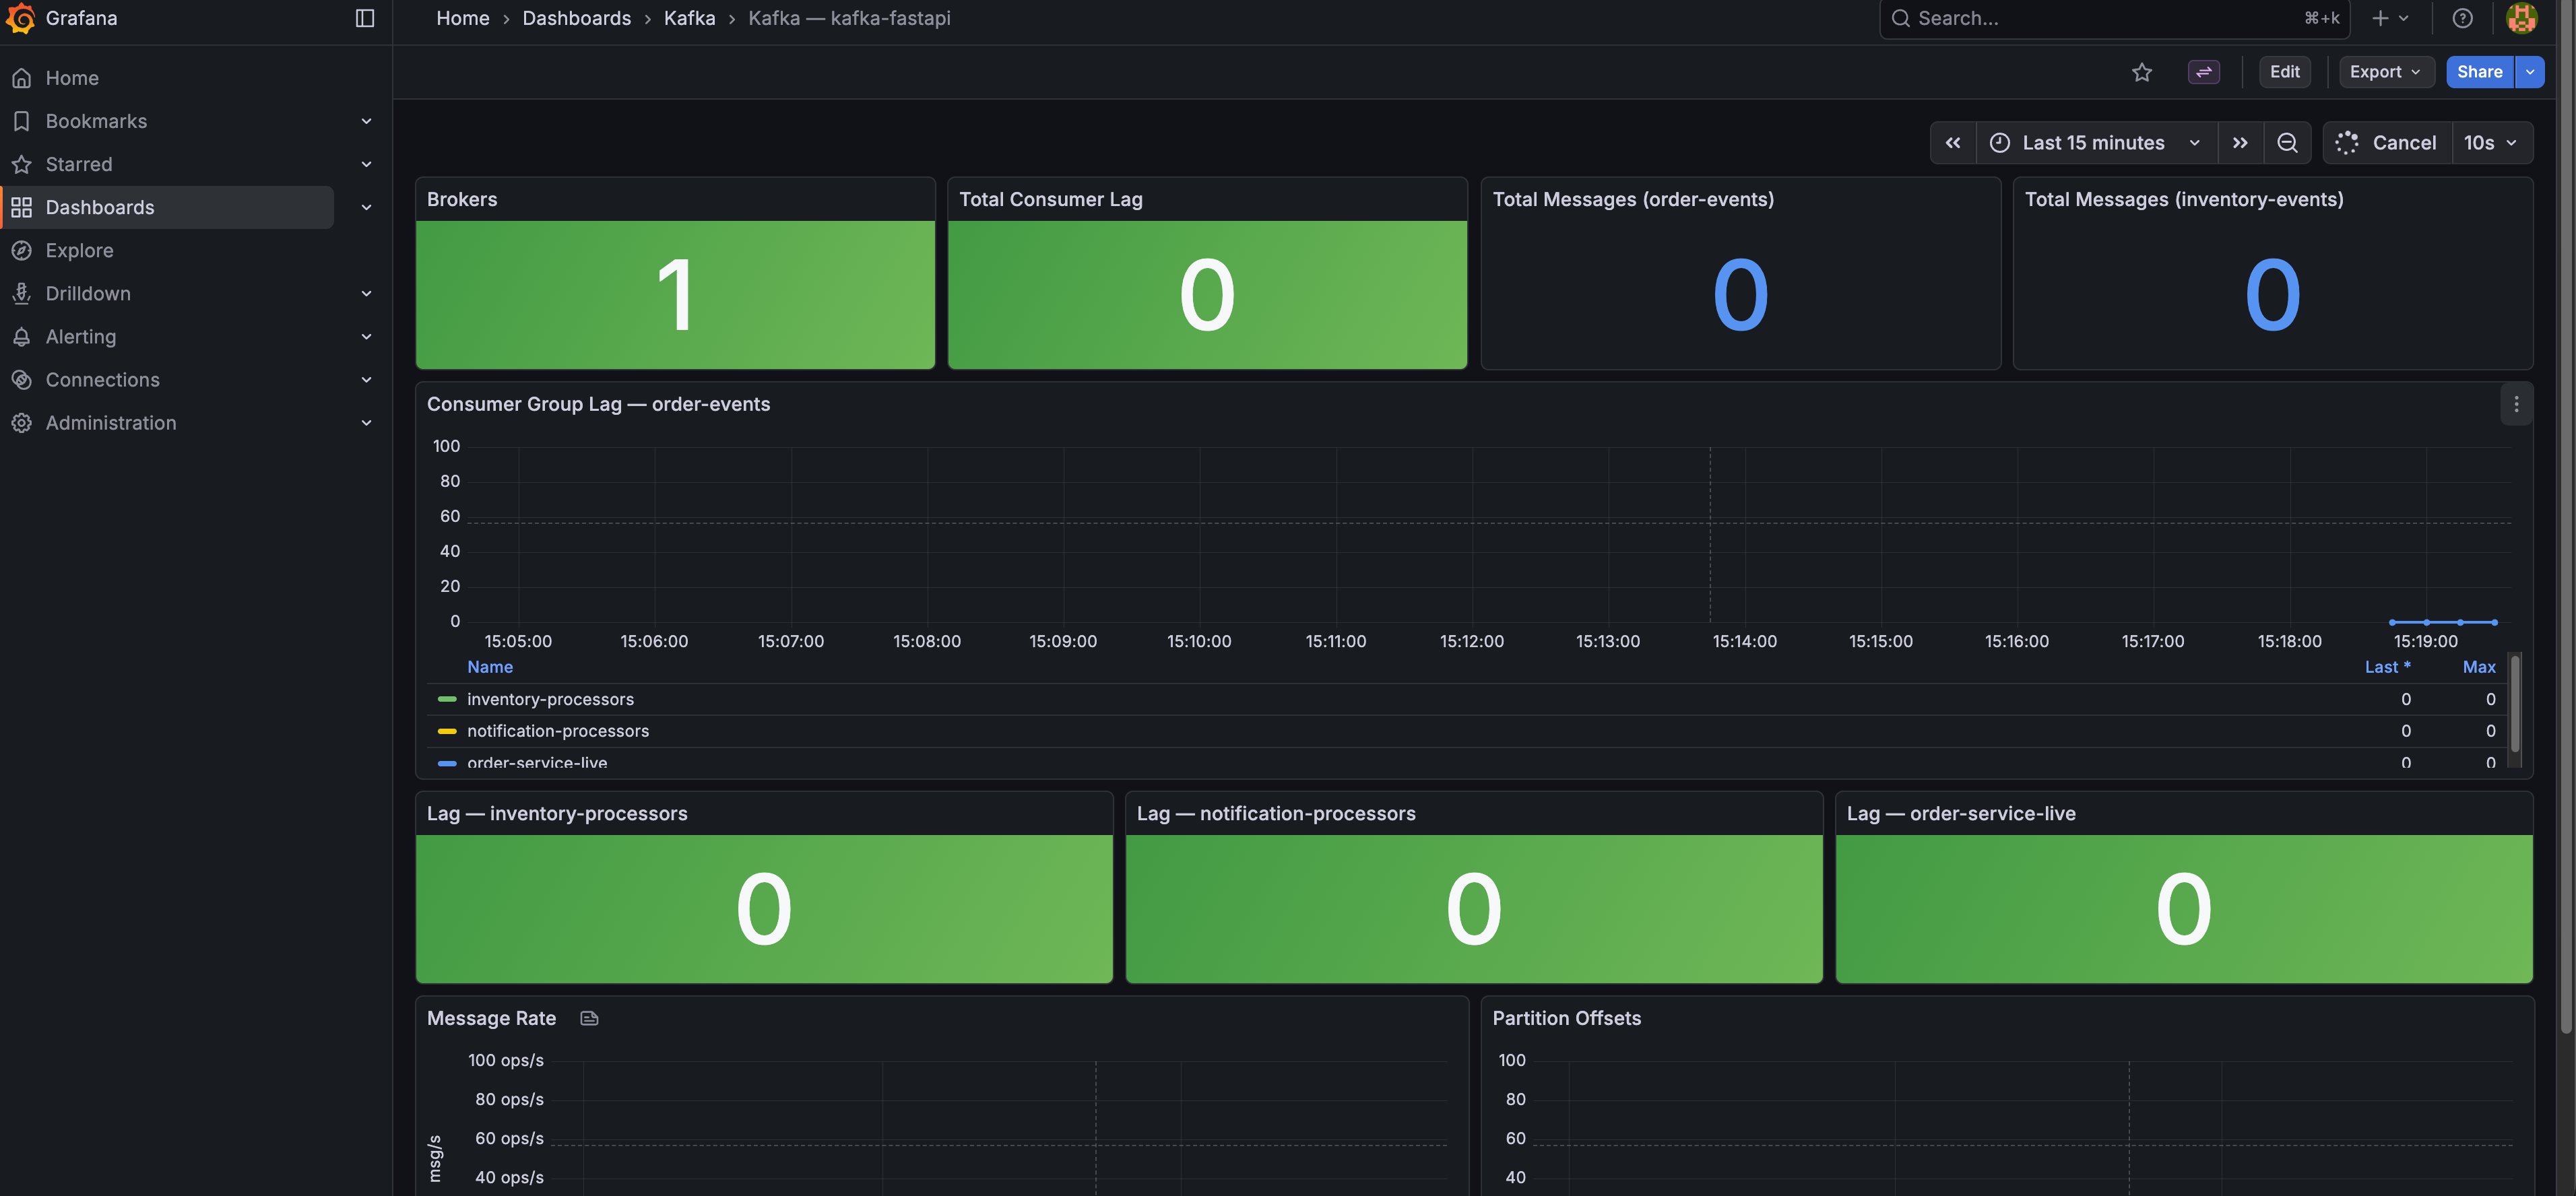Screen dimensions: 2576x1196
Task: Go to Home breadcrumb
Action: 463,18
